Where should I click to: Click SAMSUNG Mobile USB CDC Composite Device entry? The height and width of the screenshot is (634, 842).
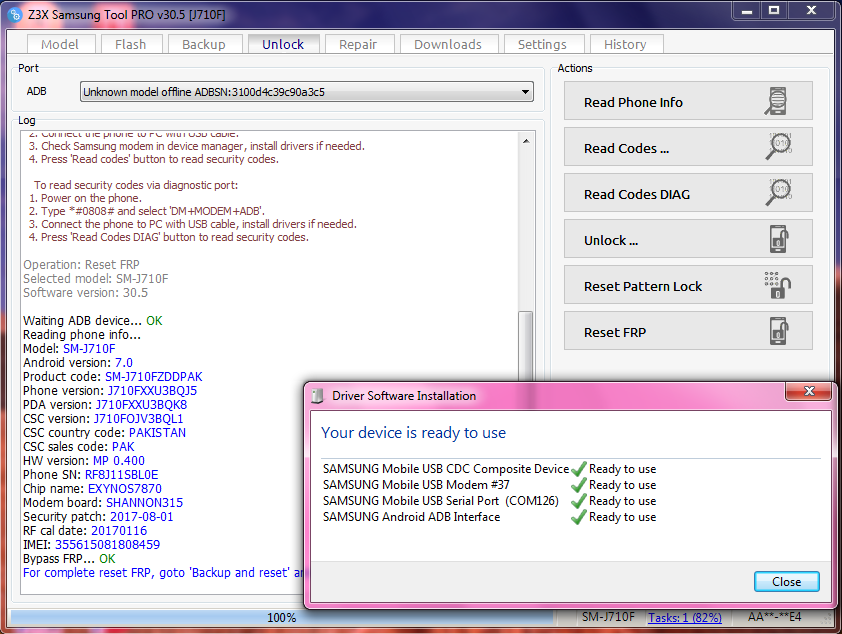pyautogui.click(x=446, y=469)
